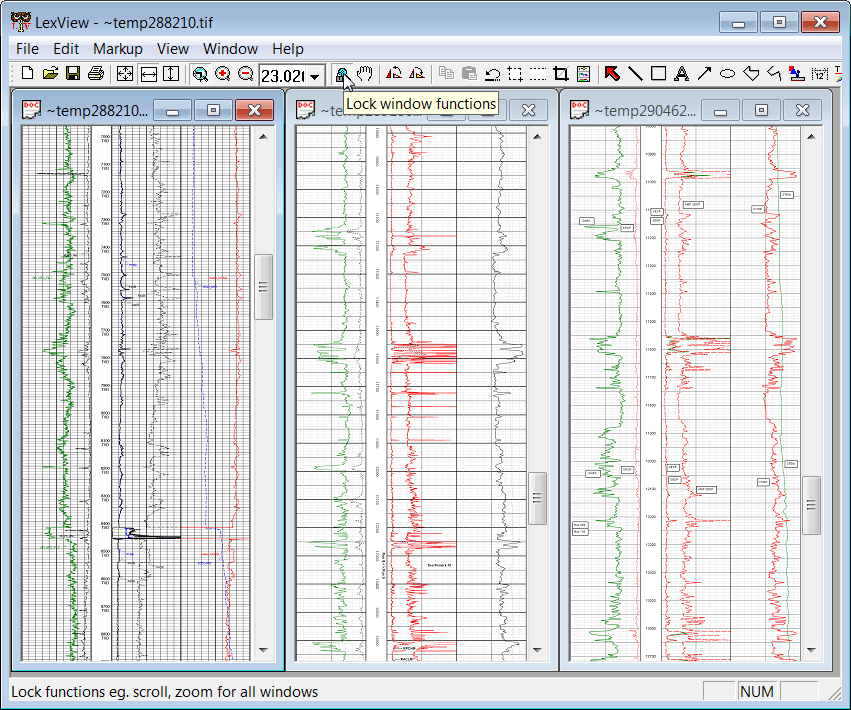Select the polygon markup tool
The height and width of the screenshot is (710, 851).
pyautogui.click(x=751, y=73)
